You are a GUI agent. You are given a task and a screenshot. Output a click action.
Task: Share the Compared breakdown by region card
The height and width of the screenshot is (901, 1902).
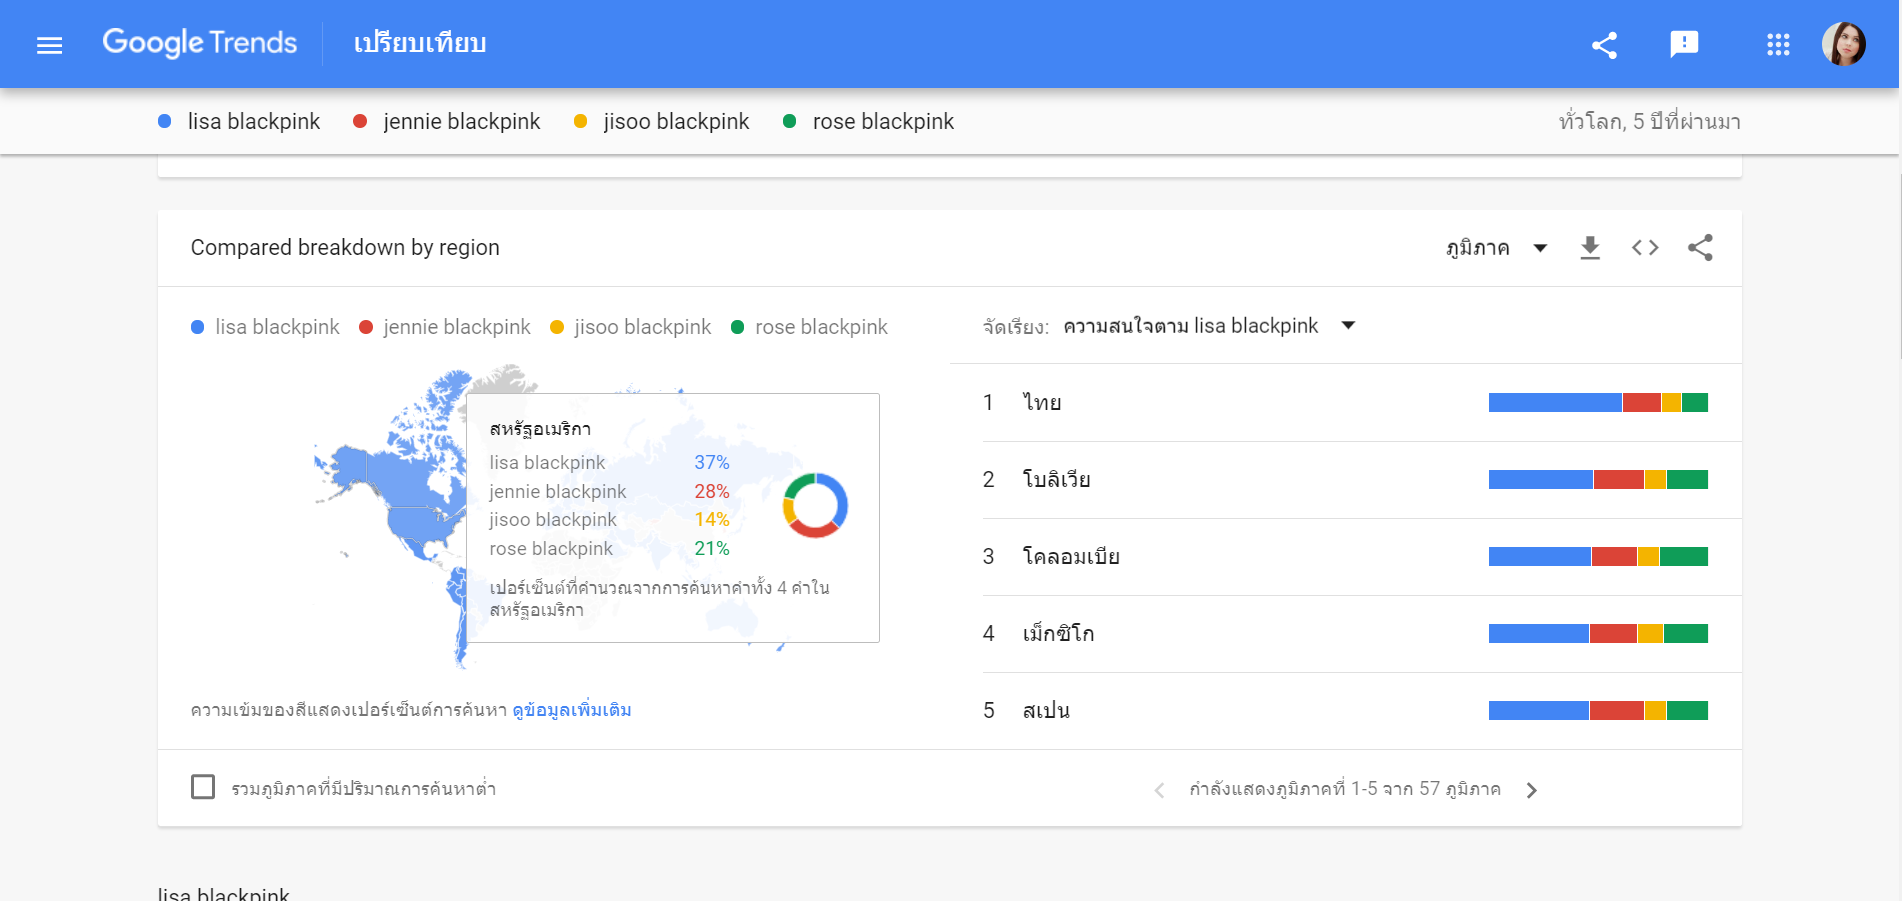pos(1700,248)
